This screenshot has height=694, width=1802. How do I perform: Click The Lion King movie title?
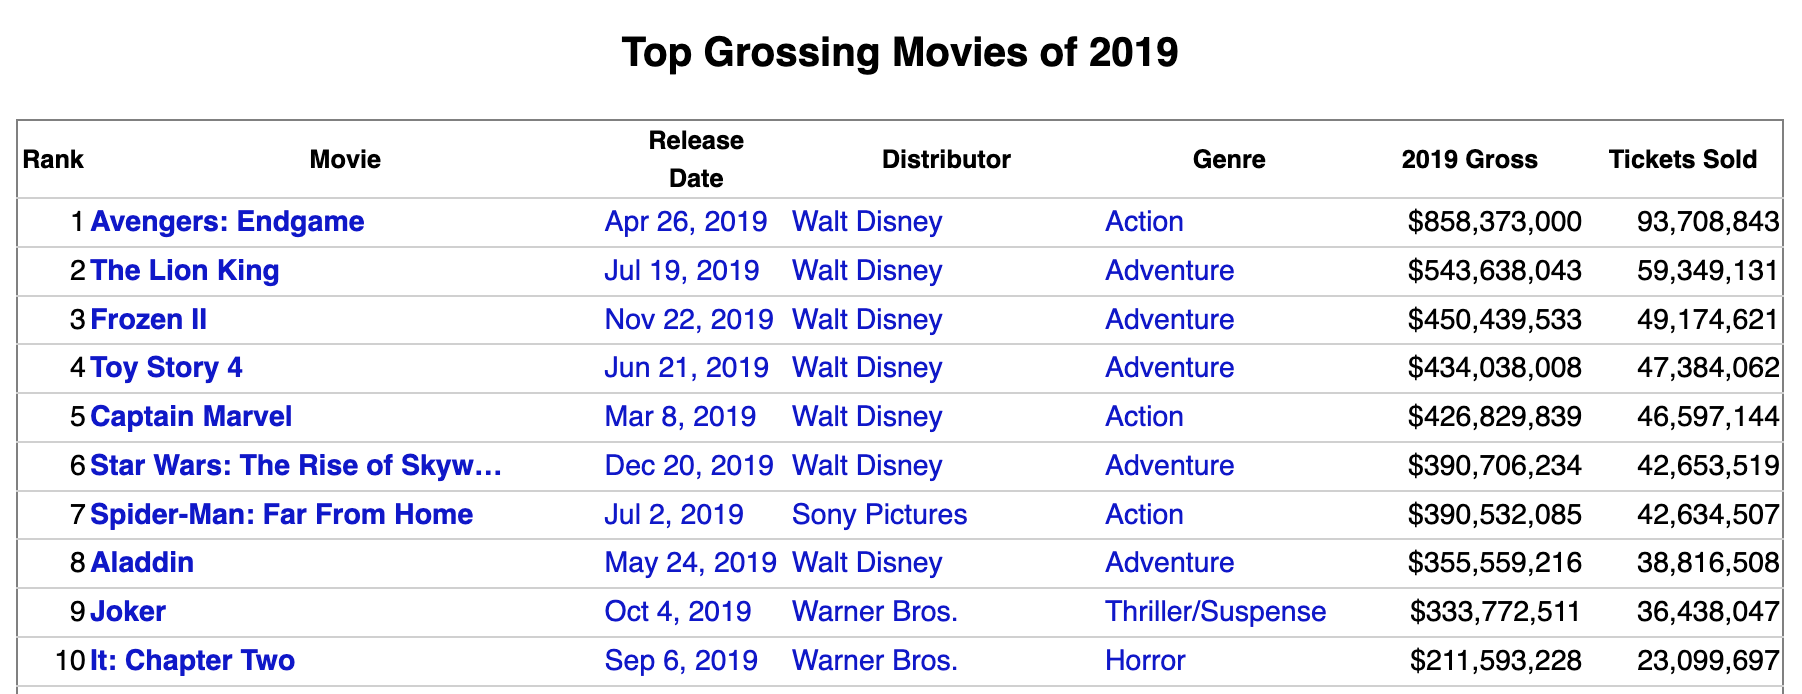[x=184, y=270]
